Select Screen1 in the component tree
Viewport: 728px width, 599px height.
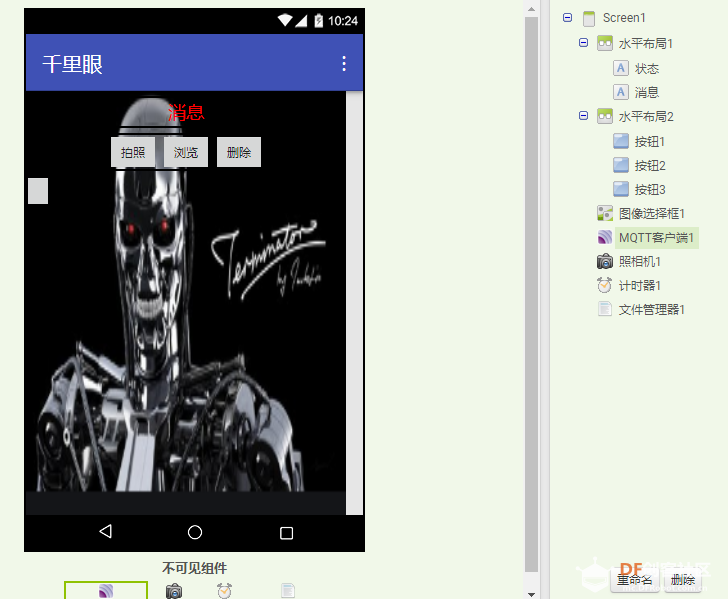pos(624,18)
